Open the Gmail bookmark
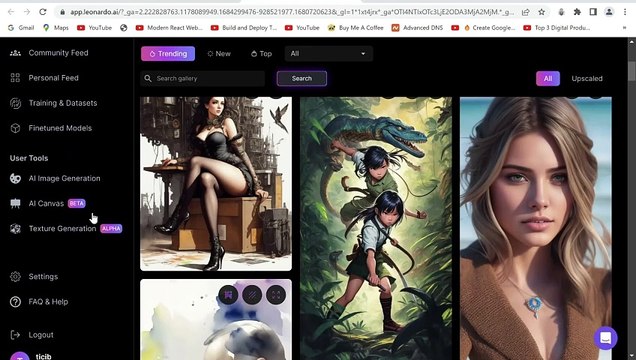636x360 pixels. pos(21,28)
